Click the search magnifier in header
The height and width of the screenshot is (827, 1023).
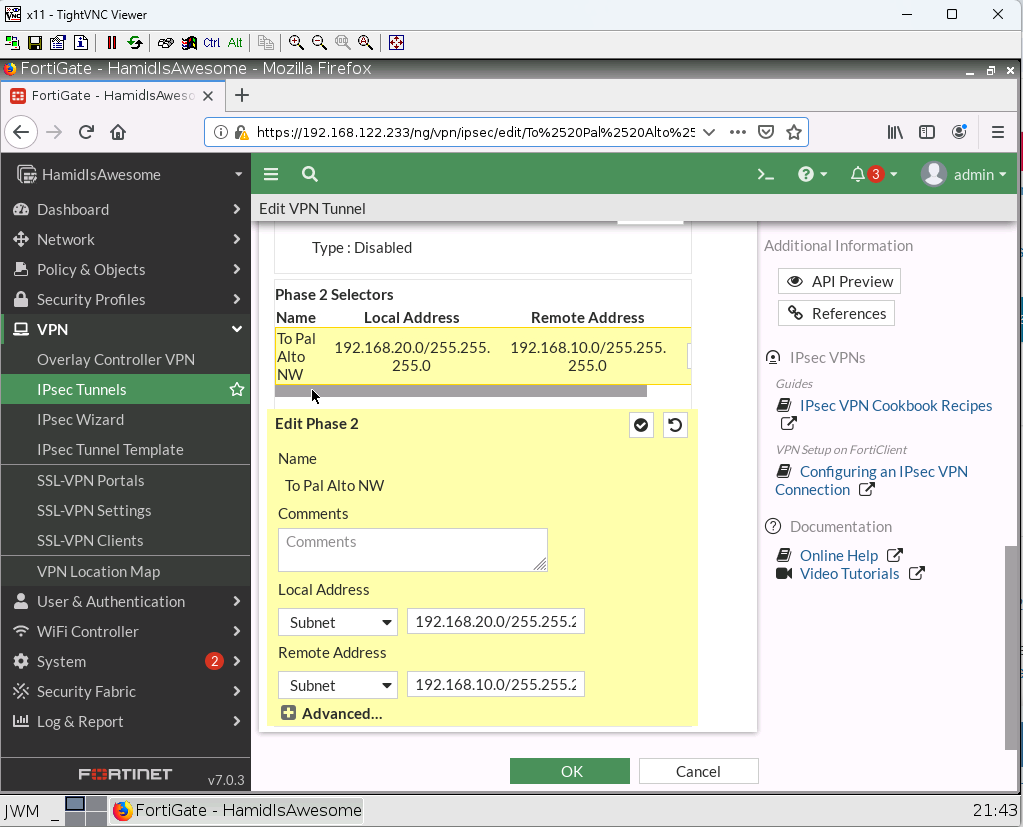tap(310, 174)
